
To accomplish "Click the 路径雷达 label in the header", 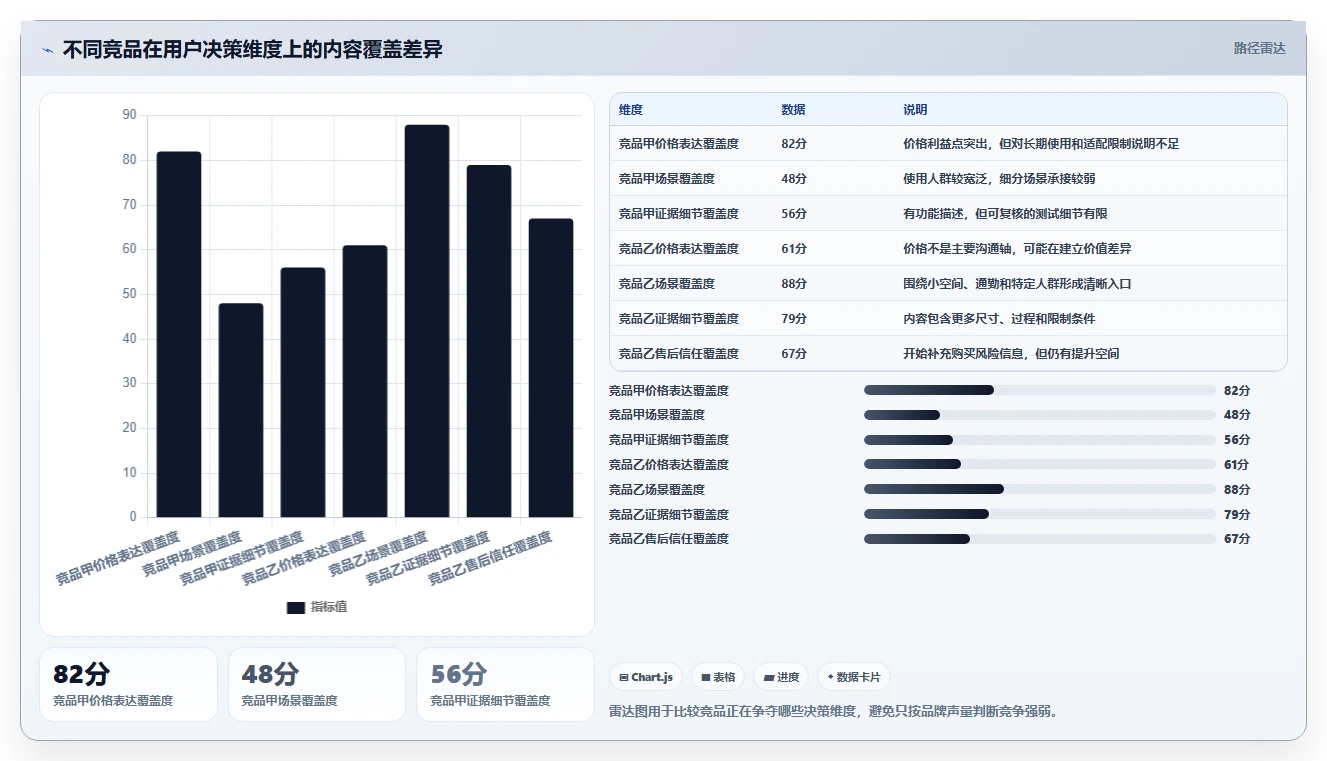I will tap(1259, 48).
